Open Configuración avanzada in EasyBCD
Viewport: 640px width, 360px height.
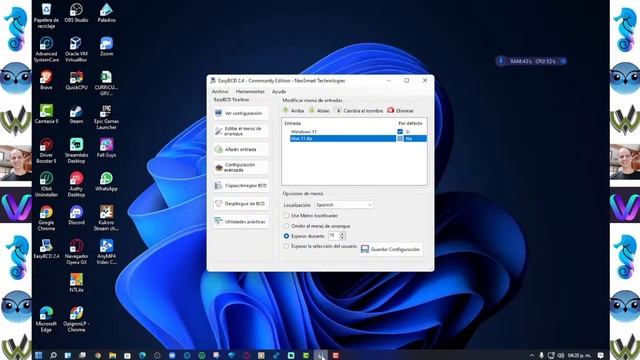pos(241,167)
